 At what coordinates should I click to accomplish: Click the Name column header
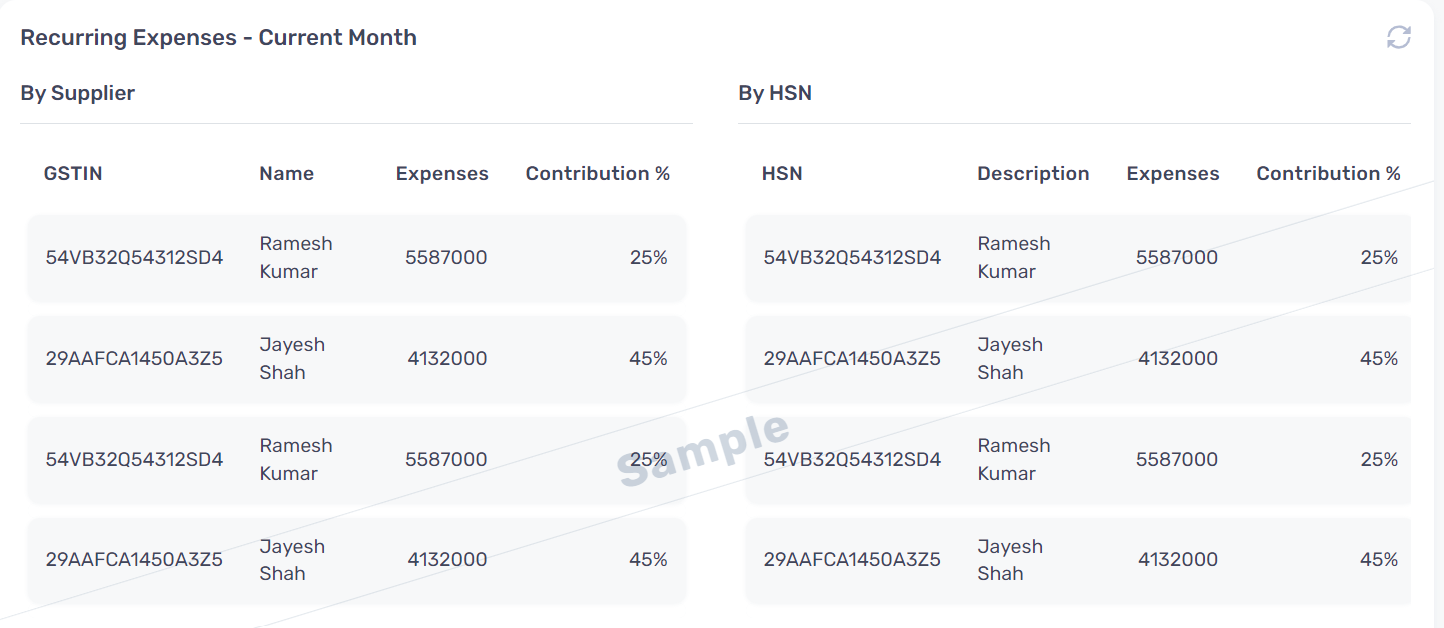pos(287,174)
